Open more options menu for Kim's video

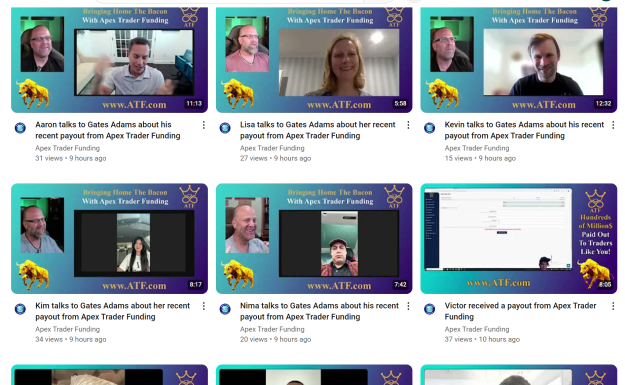click(x=204, y=306)
